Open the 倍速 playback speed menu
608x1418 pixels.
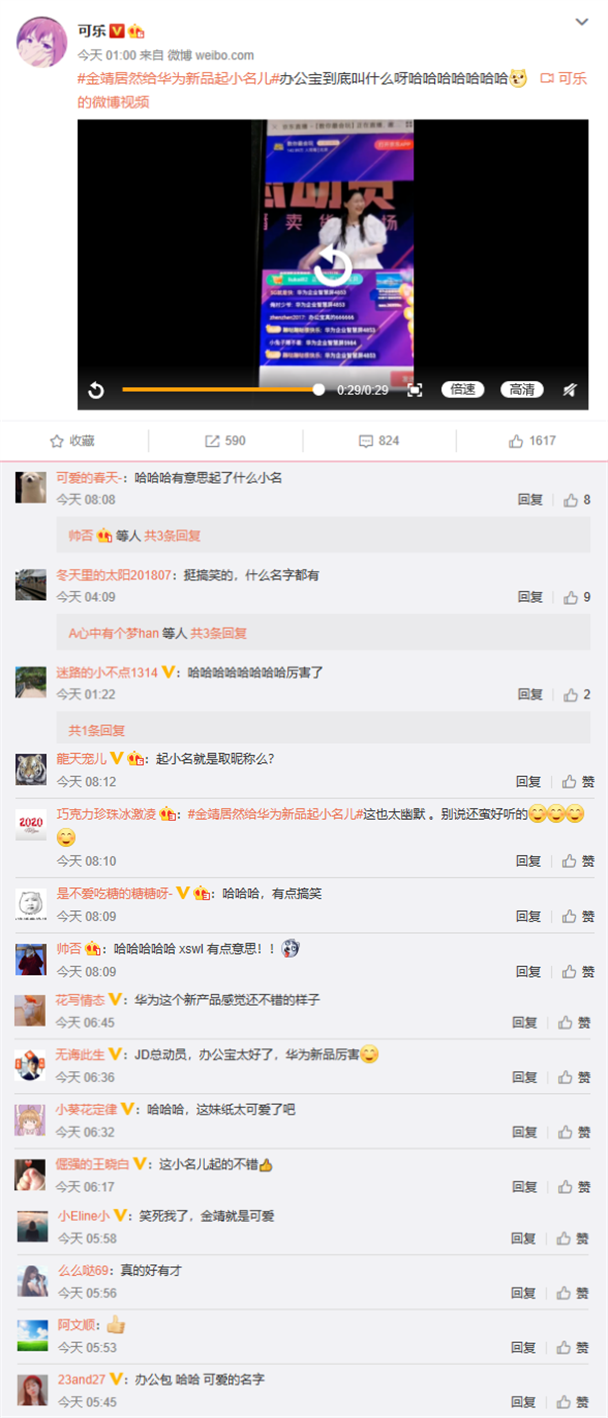point(463,390)
